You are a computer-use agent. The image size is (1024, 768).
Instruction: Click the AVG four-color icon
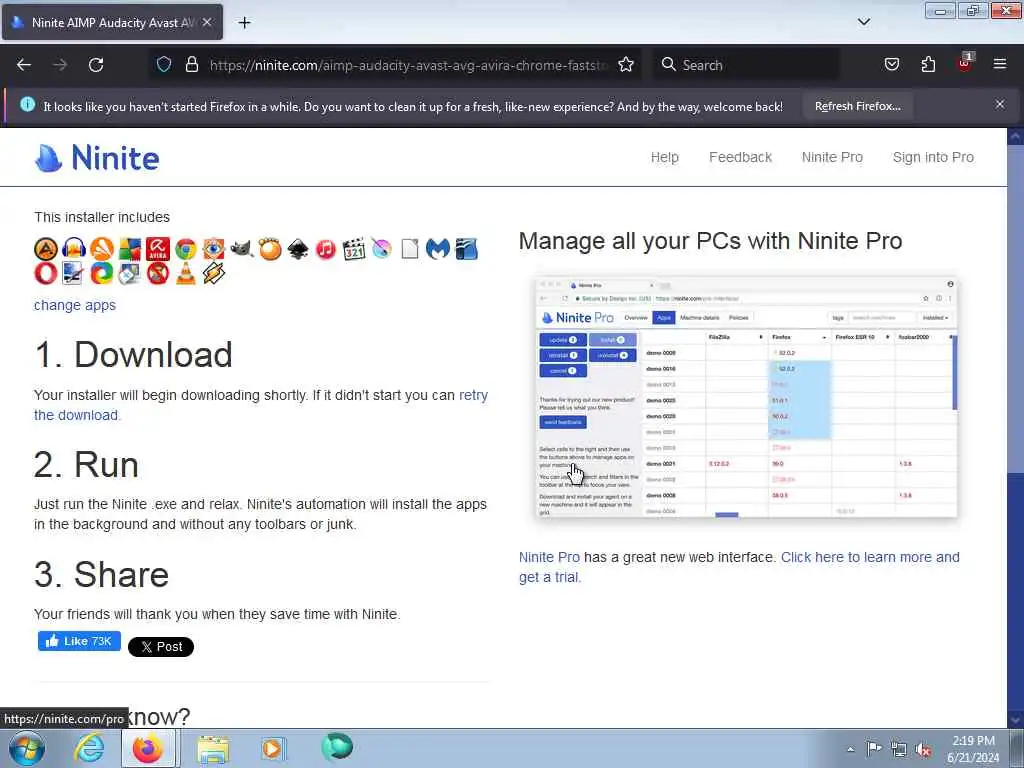coord(129,249)
